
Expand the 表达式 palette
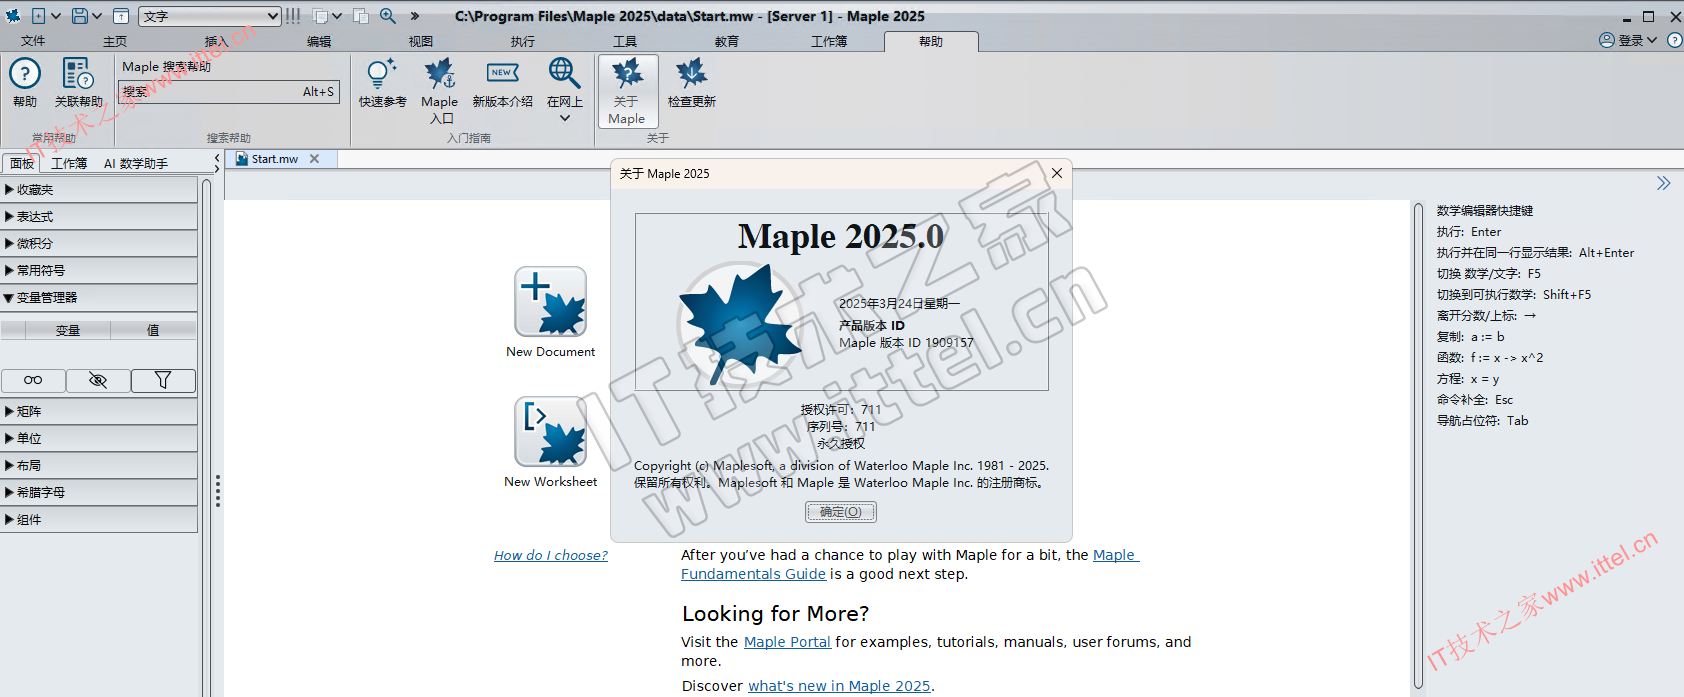click(99, 217)
